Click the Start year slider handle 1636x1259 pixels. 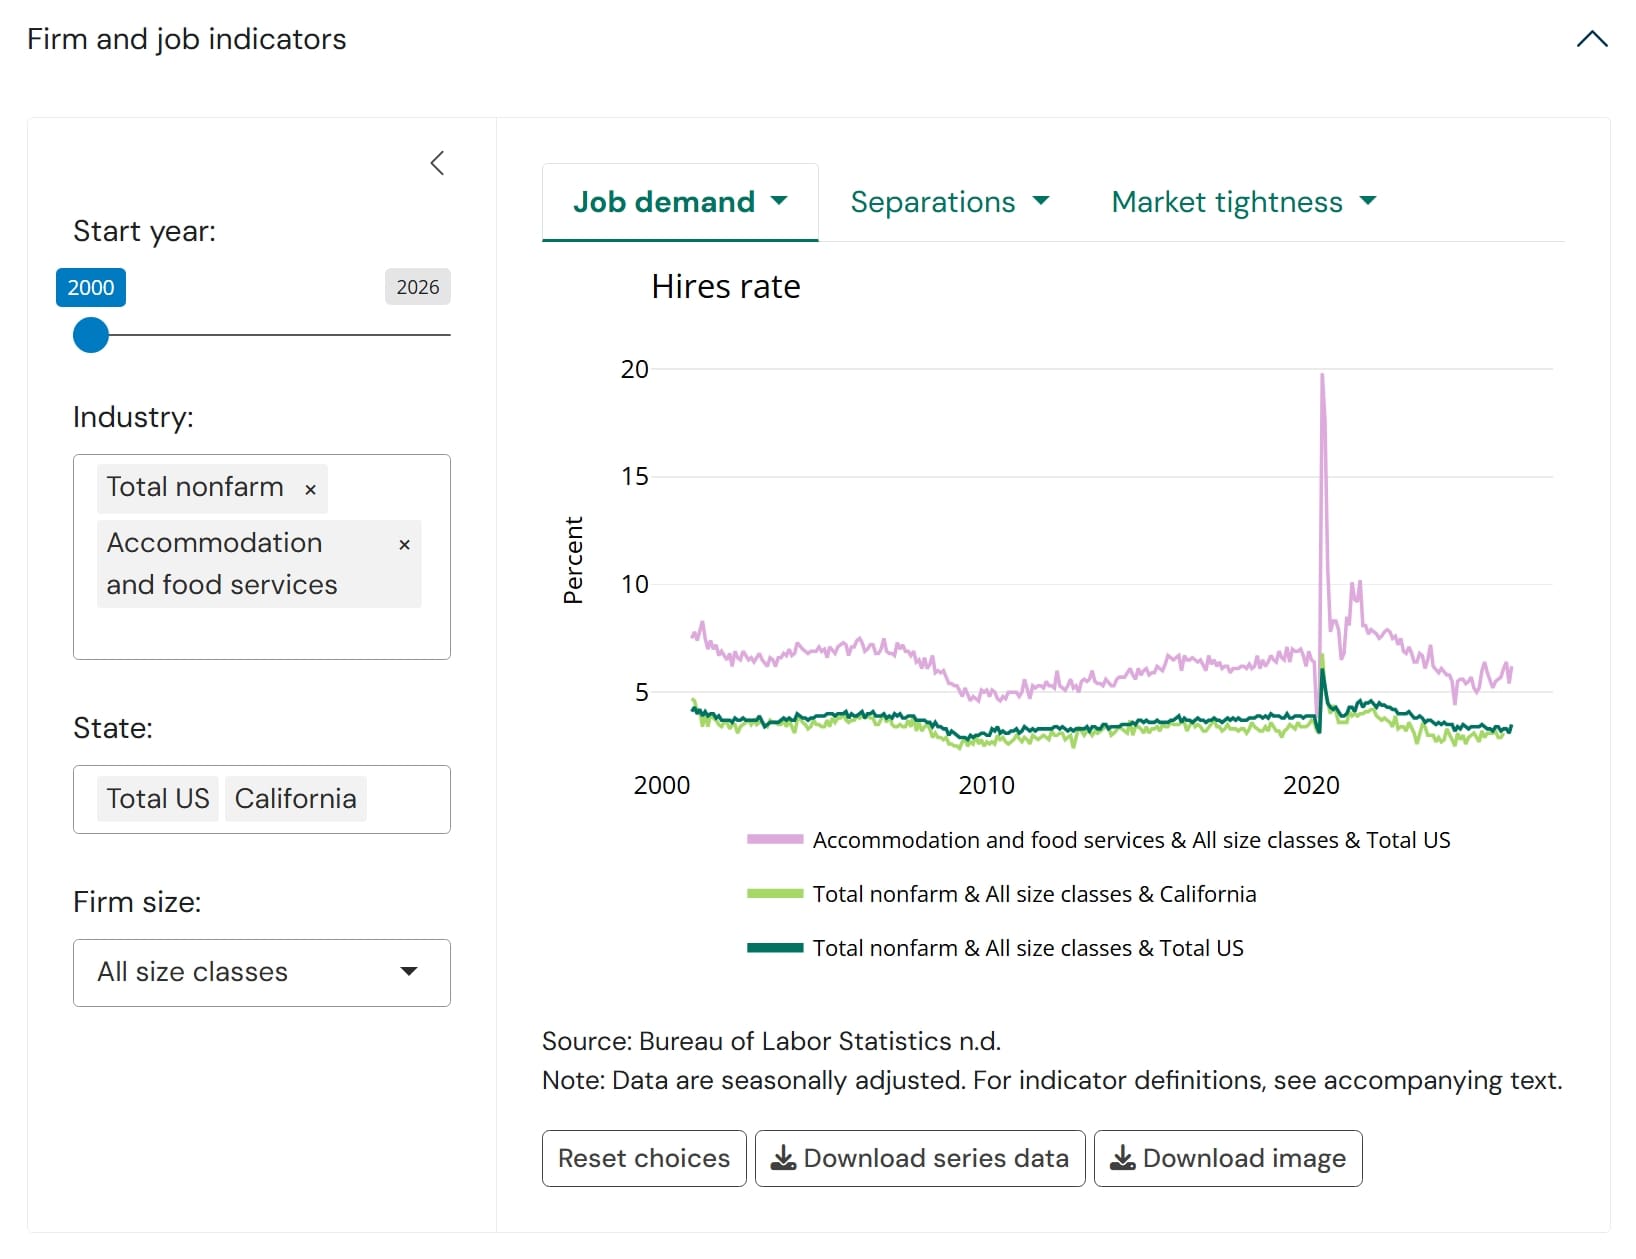(91, 335)
